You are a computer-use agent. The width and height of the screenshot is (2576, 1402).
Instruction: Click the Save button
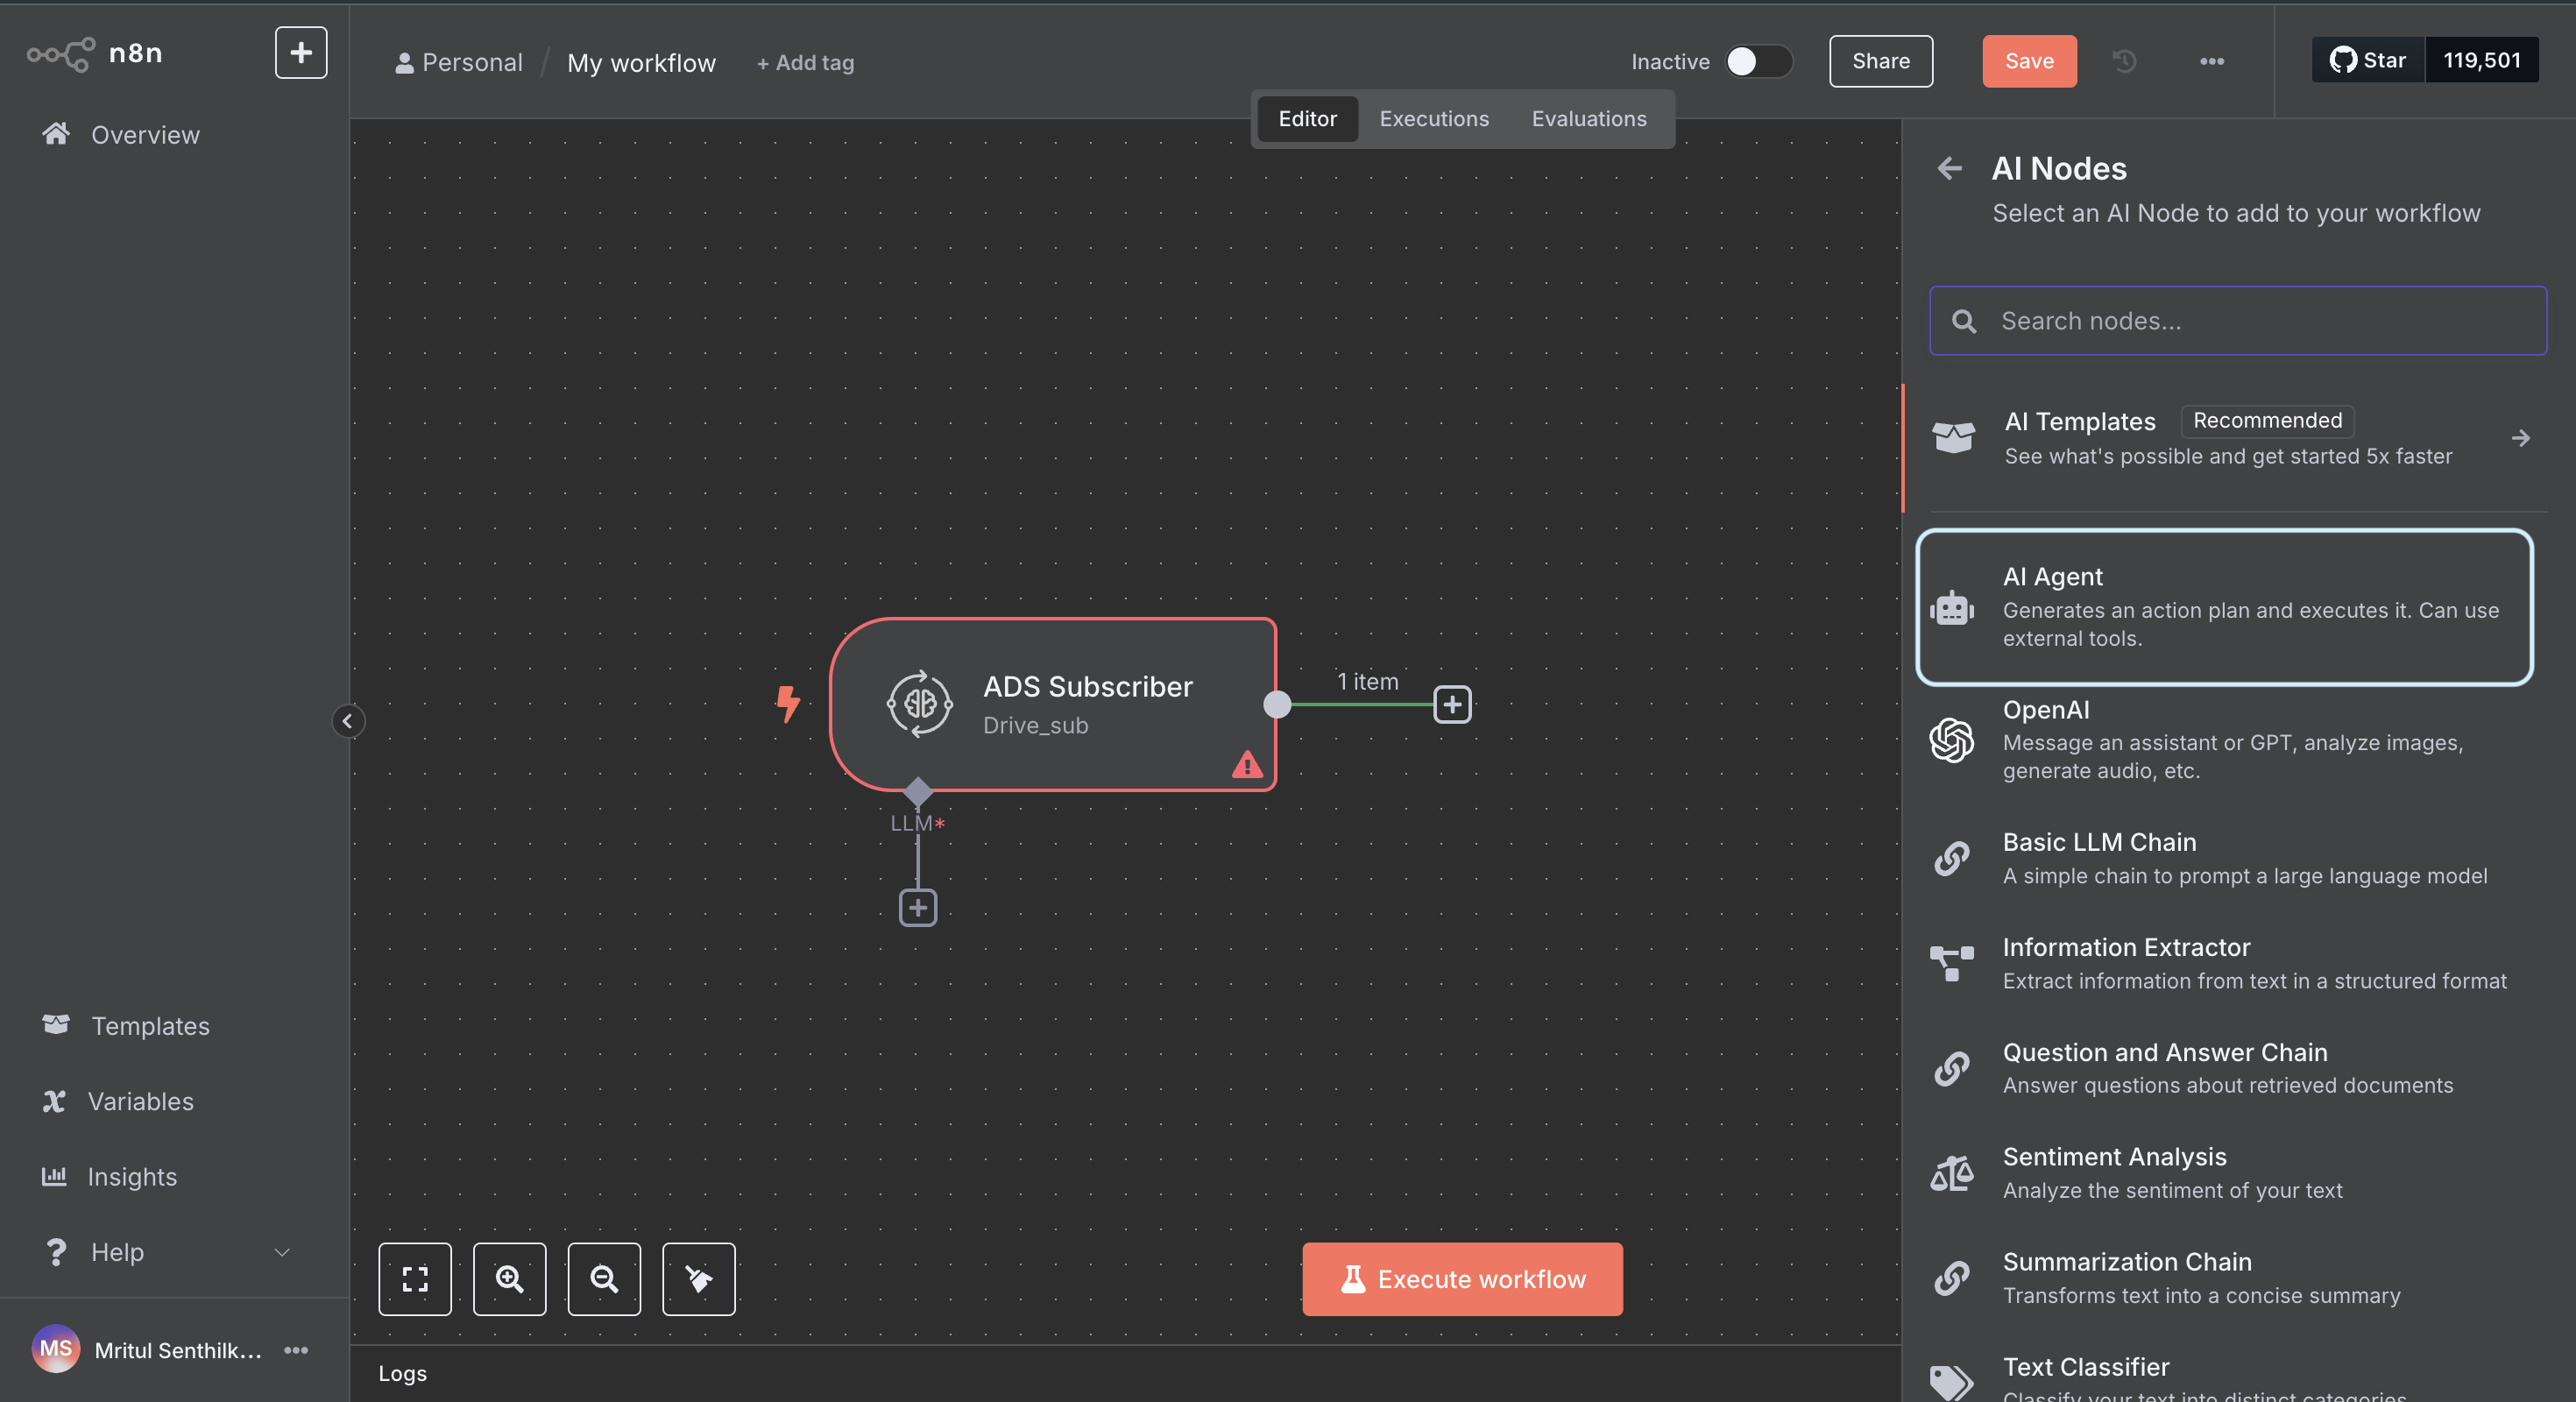2028,61
